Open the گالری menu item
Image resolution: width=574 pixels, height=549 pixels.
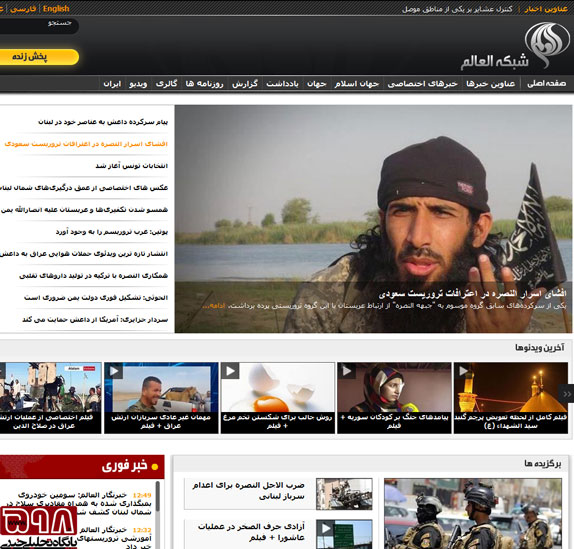coord(166,84)
